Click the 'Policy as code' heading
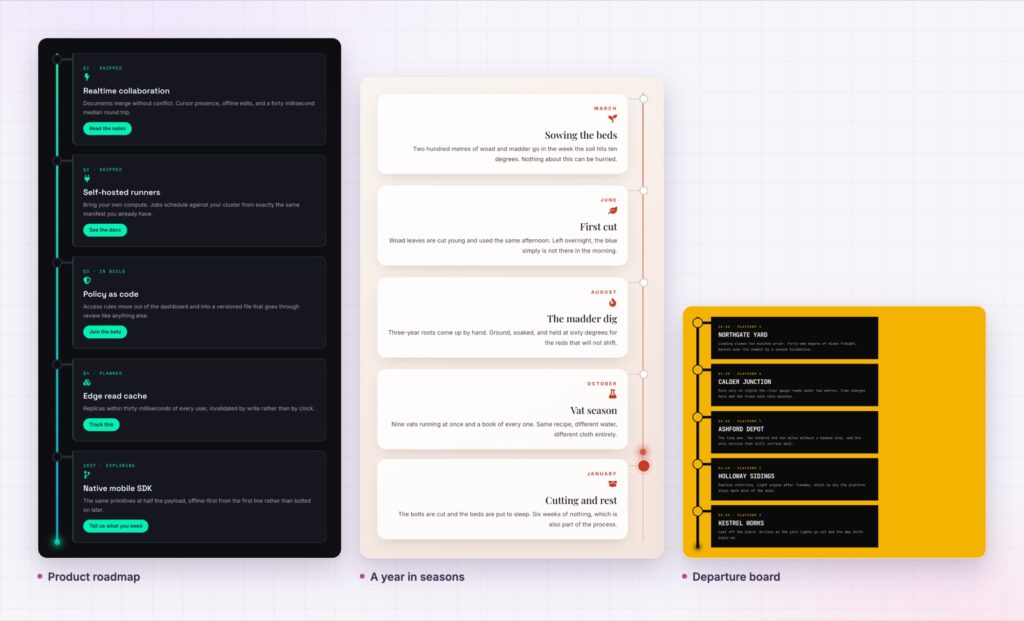The width and height of the screenshot is (1024, 621). click(110, 294)
